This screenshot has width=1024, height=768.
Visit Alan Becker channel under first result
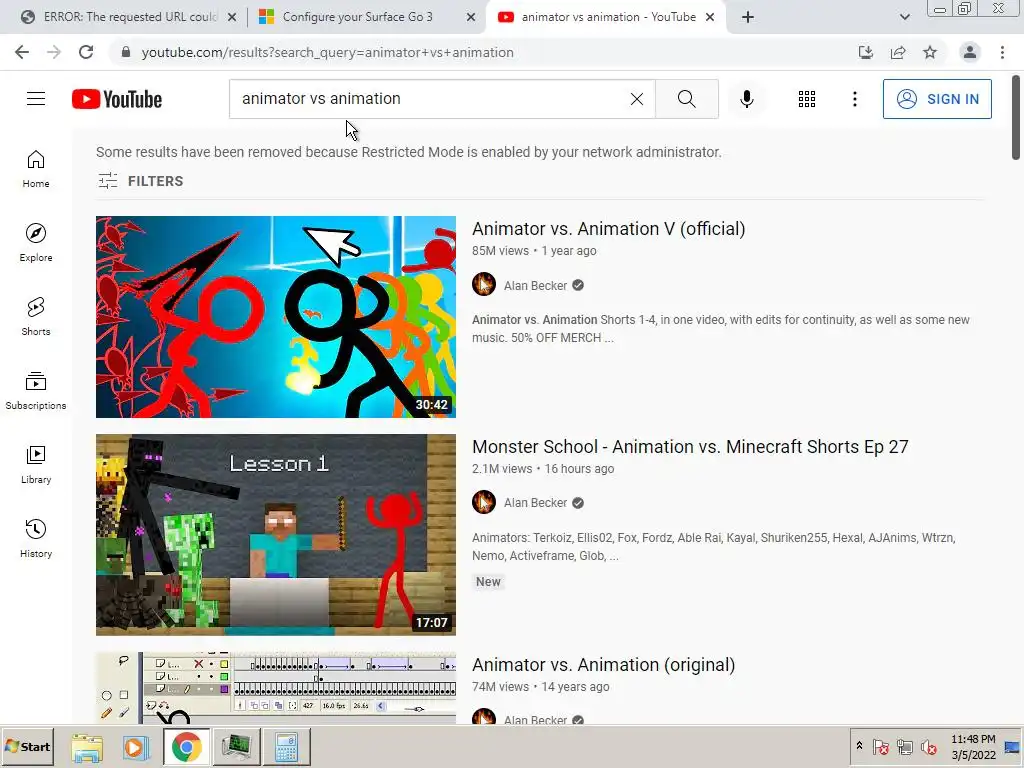(x=536, y=285)
